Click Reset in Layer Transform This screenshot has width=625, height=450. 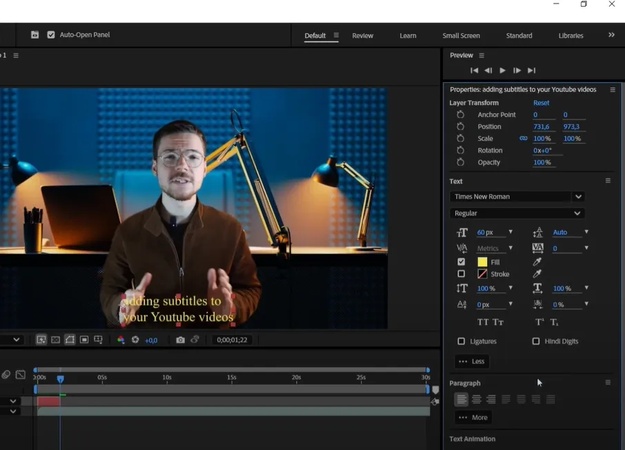pyautogui.click(x=541, y=103)
